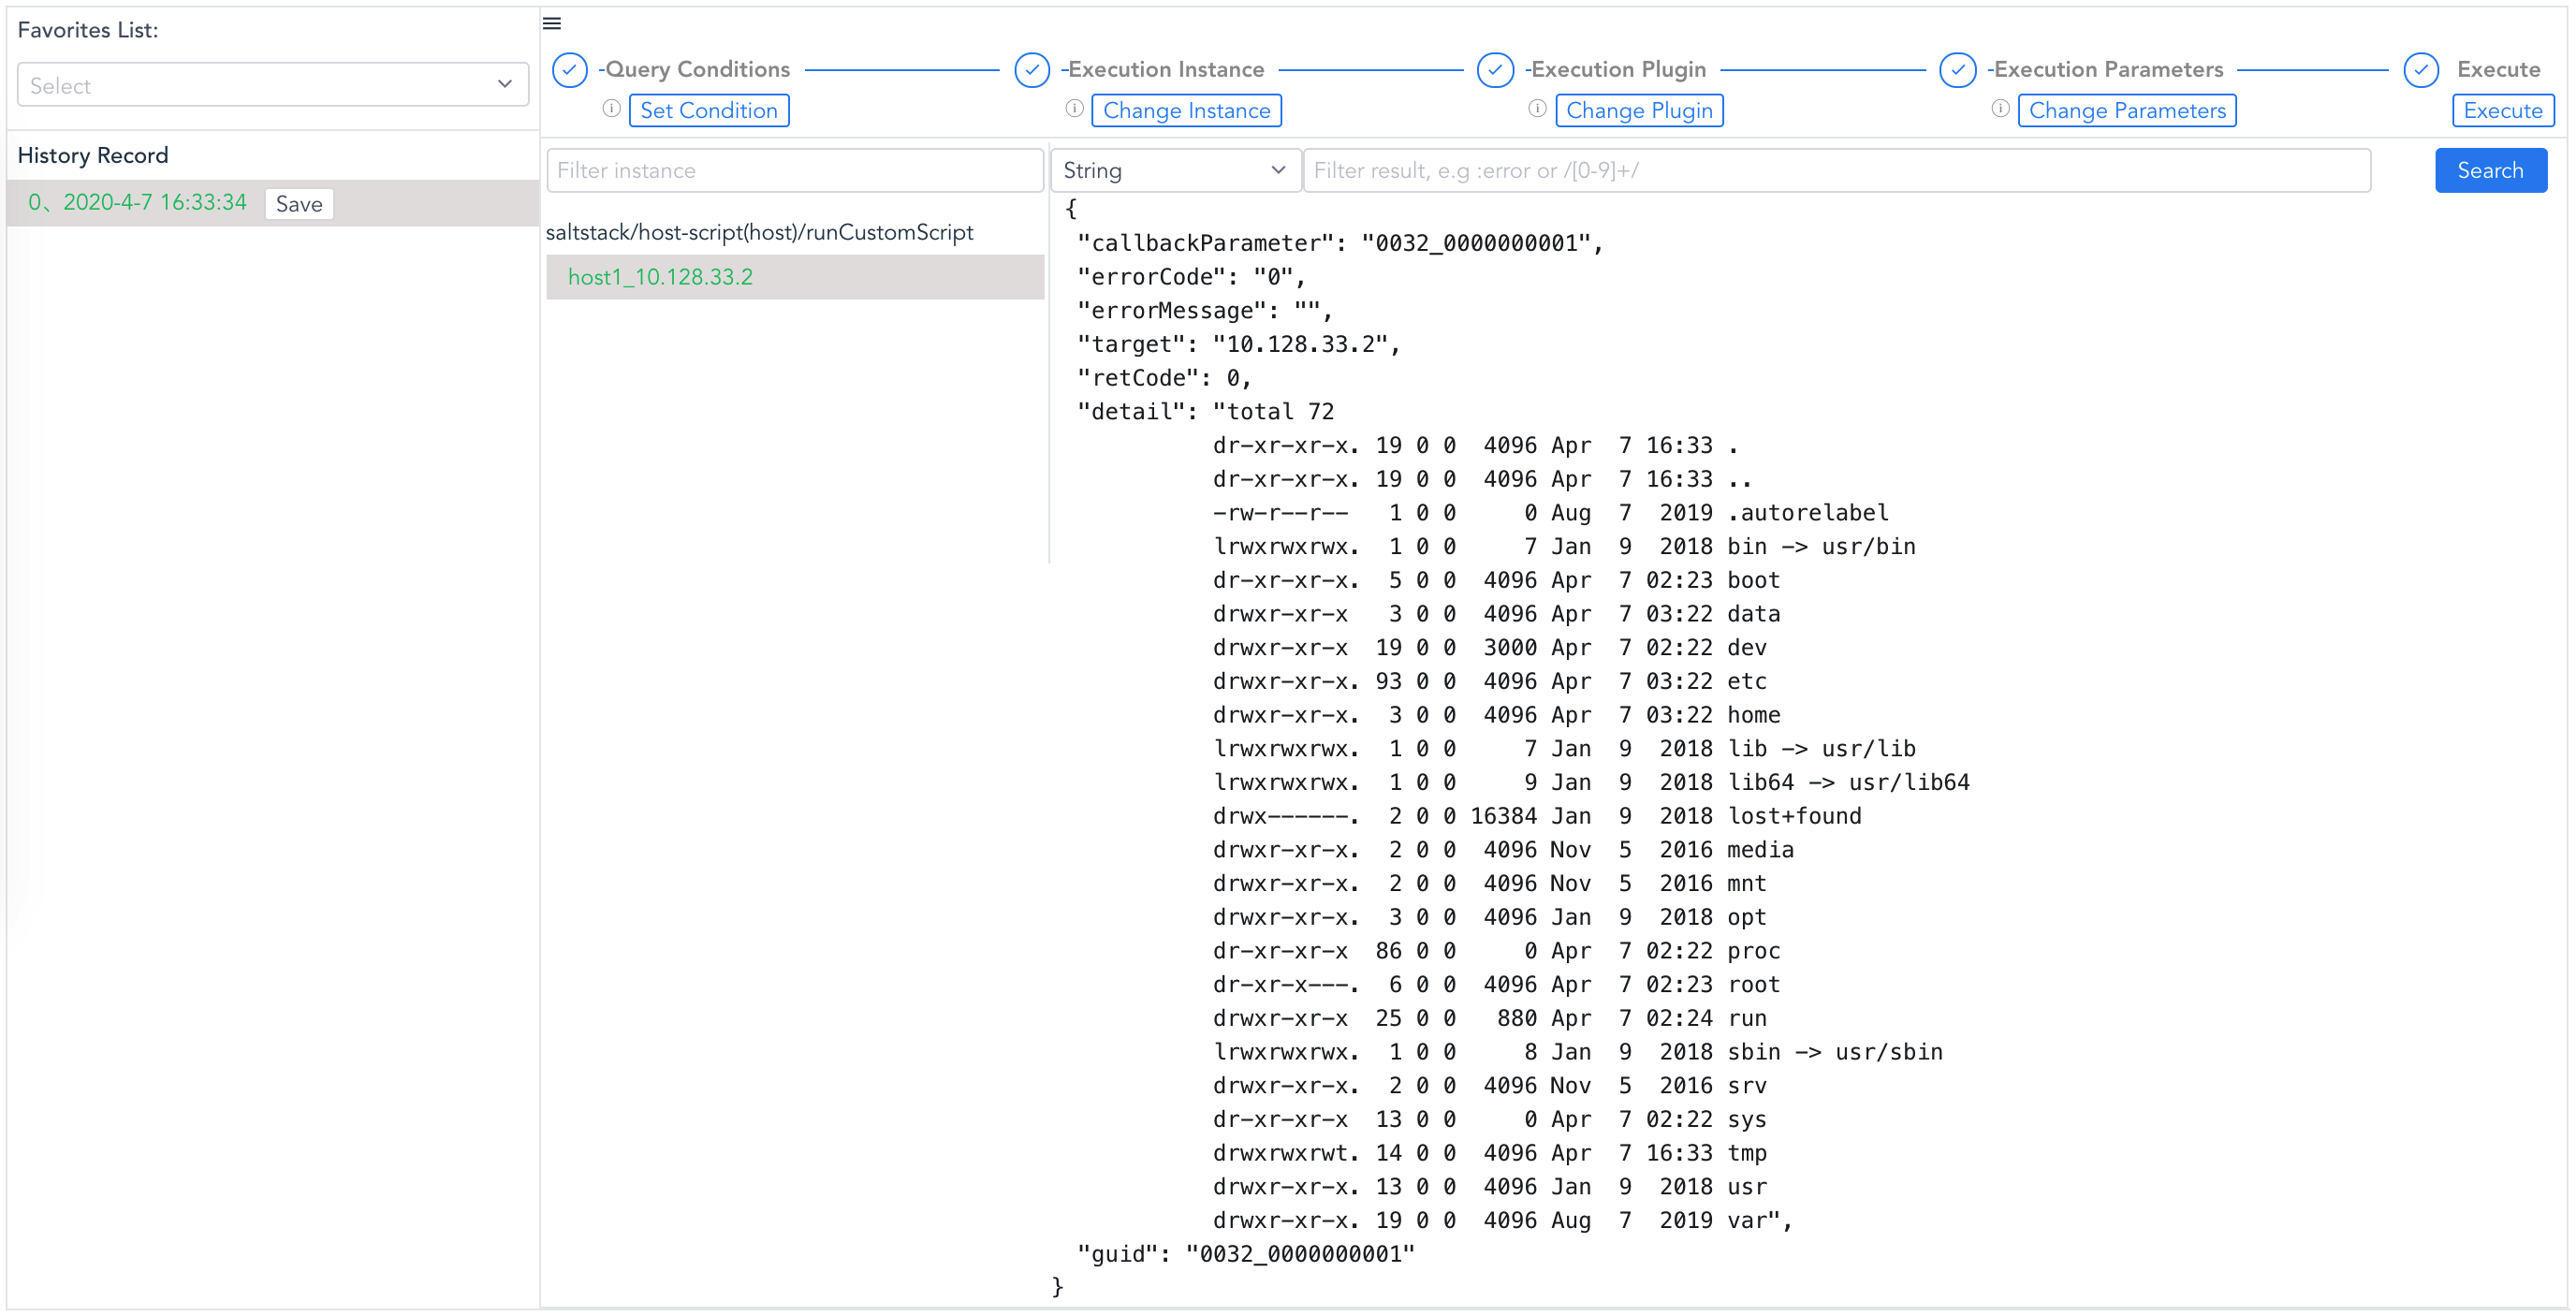Open the String filter type dropdown
The image size is (2576, 1316).
coord(1175,170)
